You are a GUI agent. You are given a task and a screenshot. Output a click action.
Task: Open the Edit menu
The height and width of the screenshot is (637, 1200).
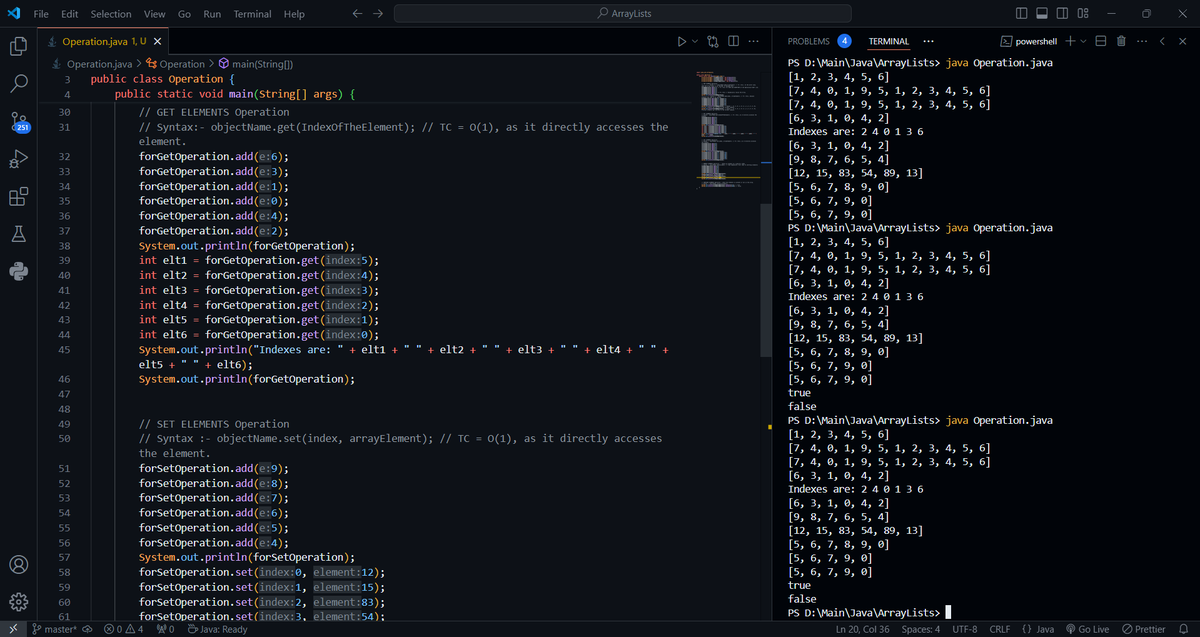pos(70,14)
